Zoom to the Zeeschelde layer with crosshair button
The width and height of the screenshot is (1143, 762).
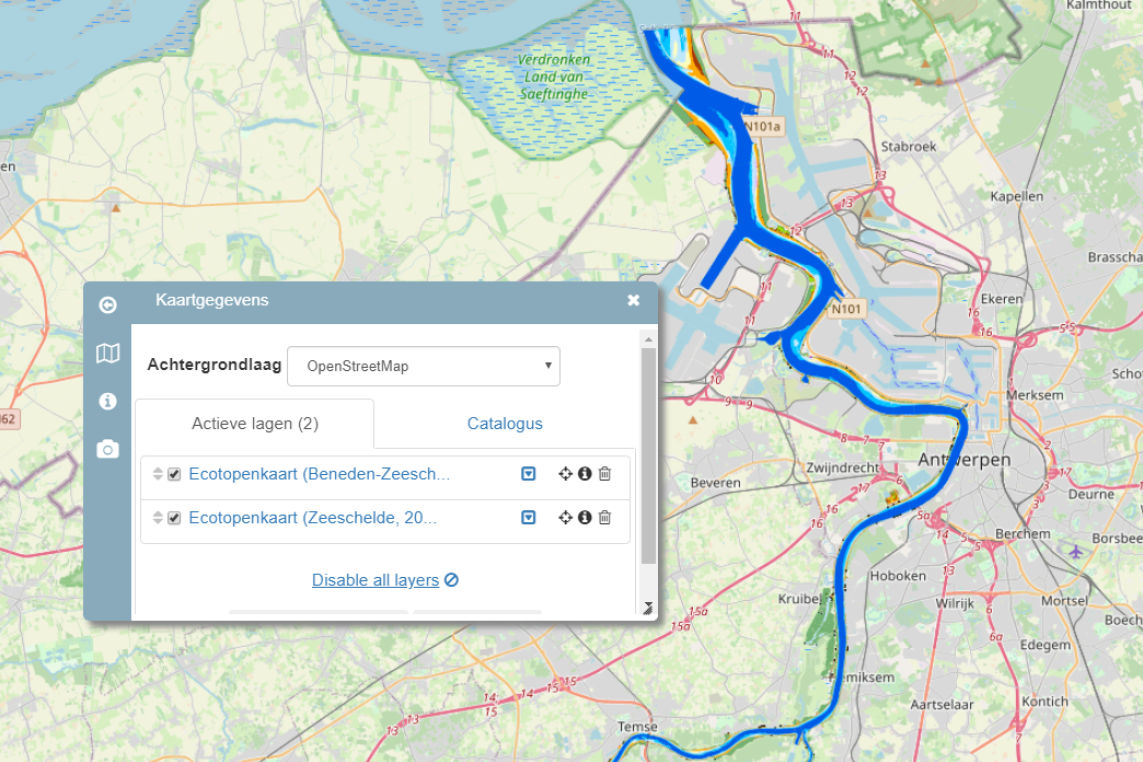[566, 519]
